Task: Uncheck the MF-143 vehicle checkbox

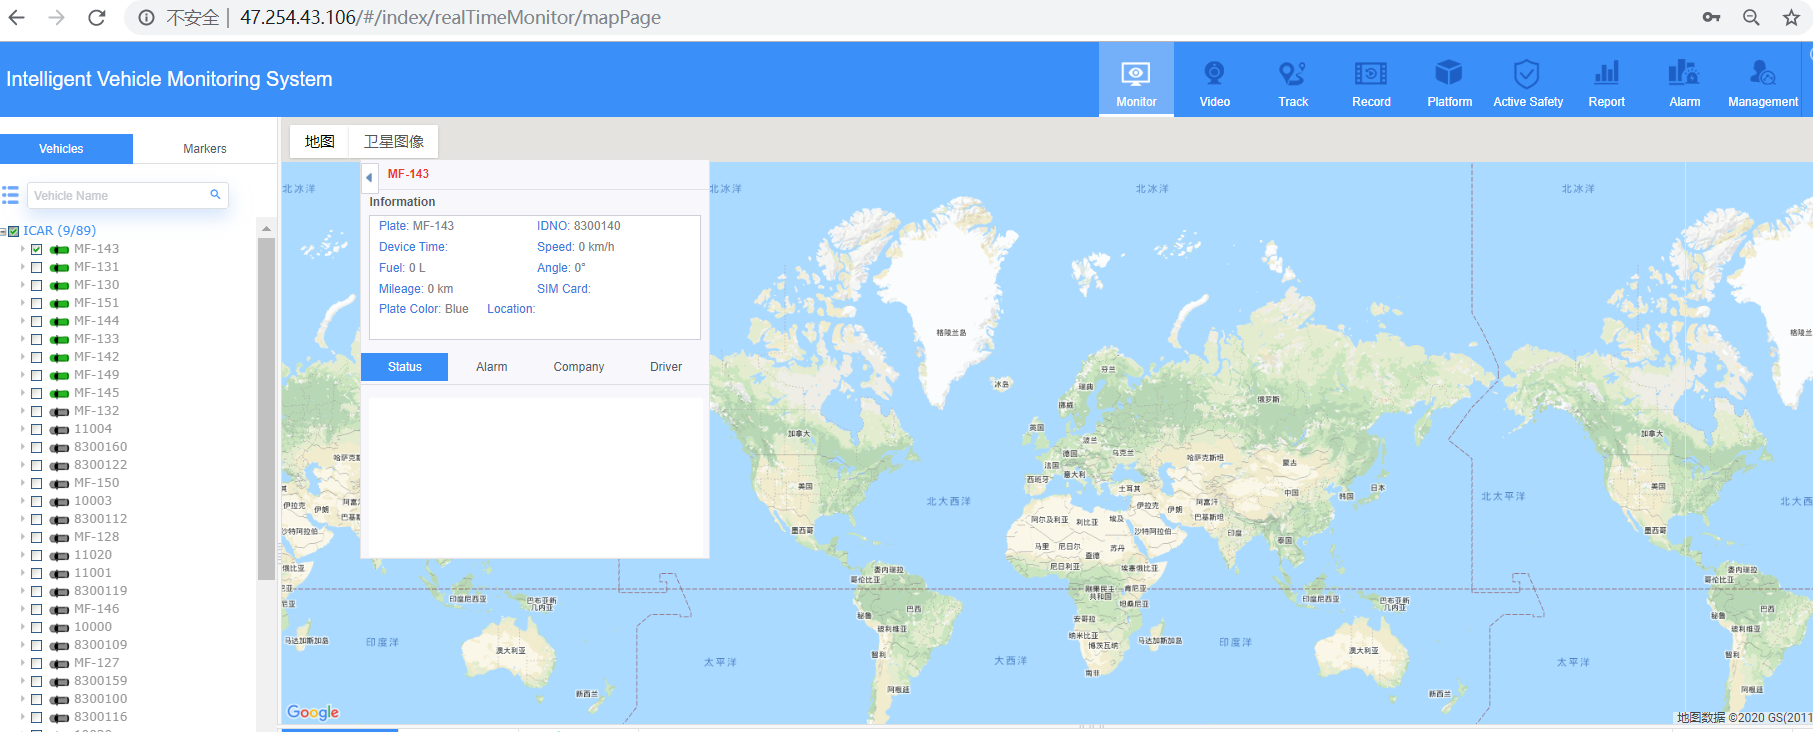Action: tap(37, 249)
